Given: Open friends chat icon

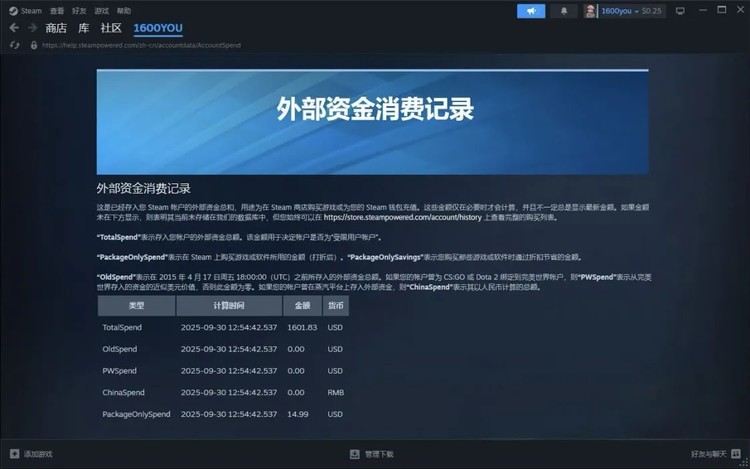Looking at the screenshot, I should tap(736, 454).
